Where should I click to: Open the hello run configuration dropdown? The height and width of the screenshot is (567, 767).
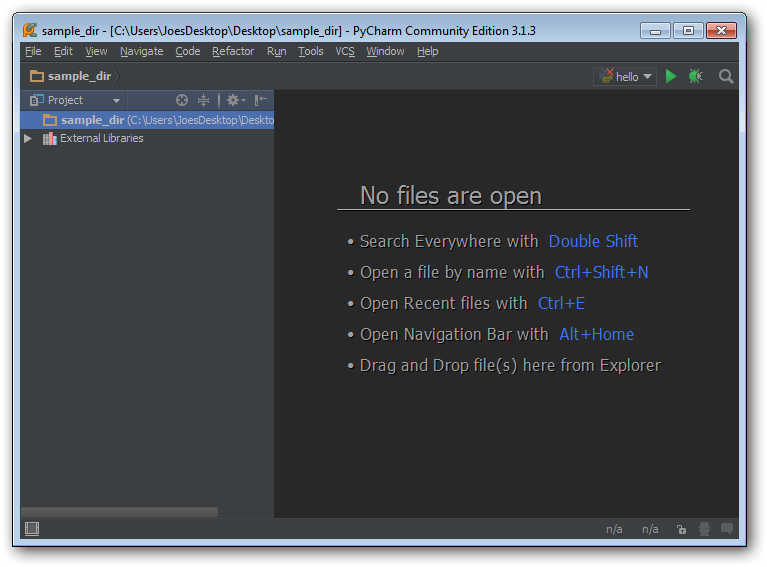coord(625,76)
